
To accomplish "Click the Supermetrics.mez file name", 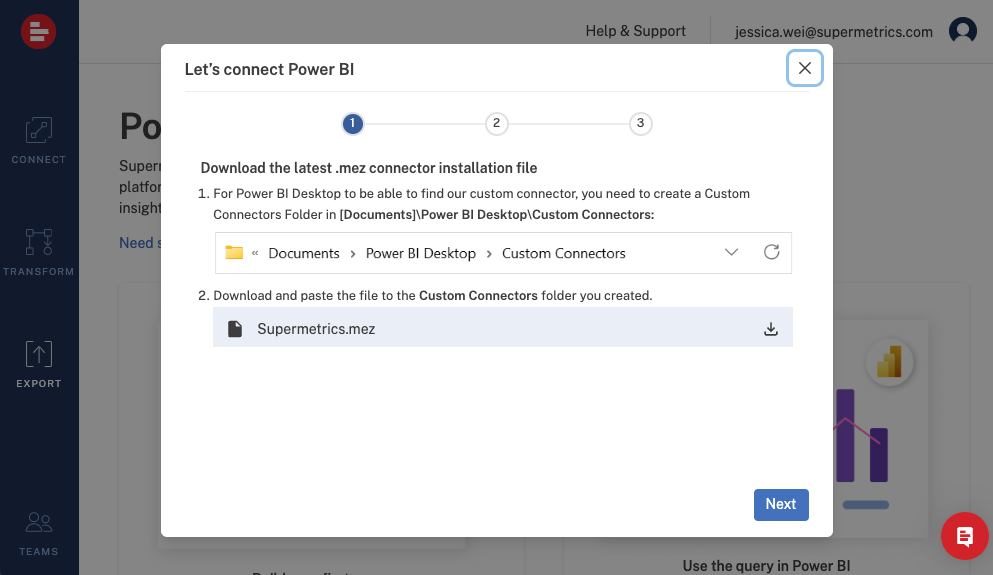I will 316,329.
